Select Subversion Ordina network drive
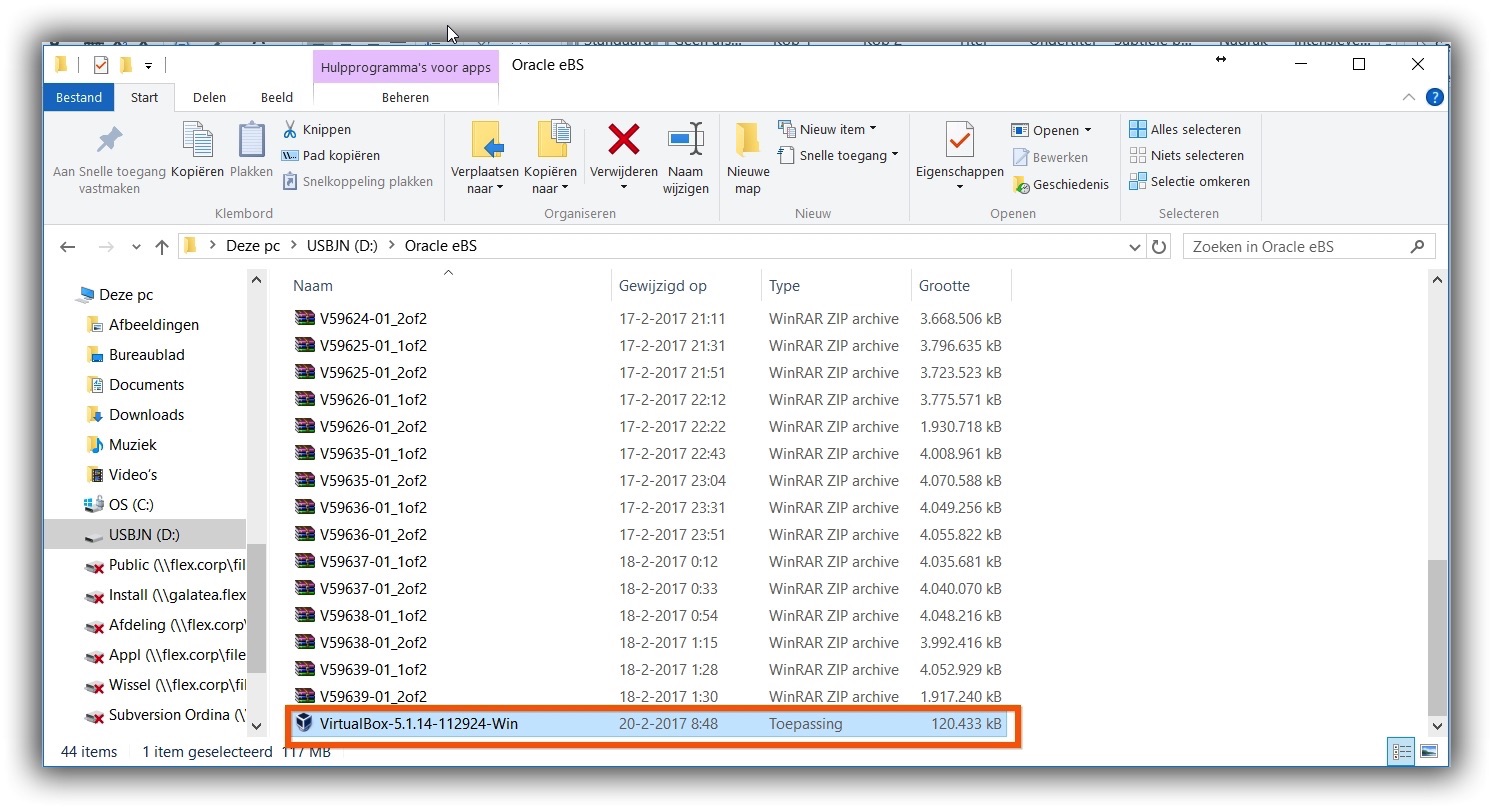 pos(165,715)
